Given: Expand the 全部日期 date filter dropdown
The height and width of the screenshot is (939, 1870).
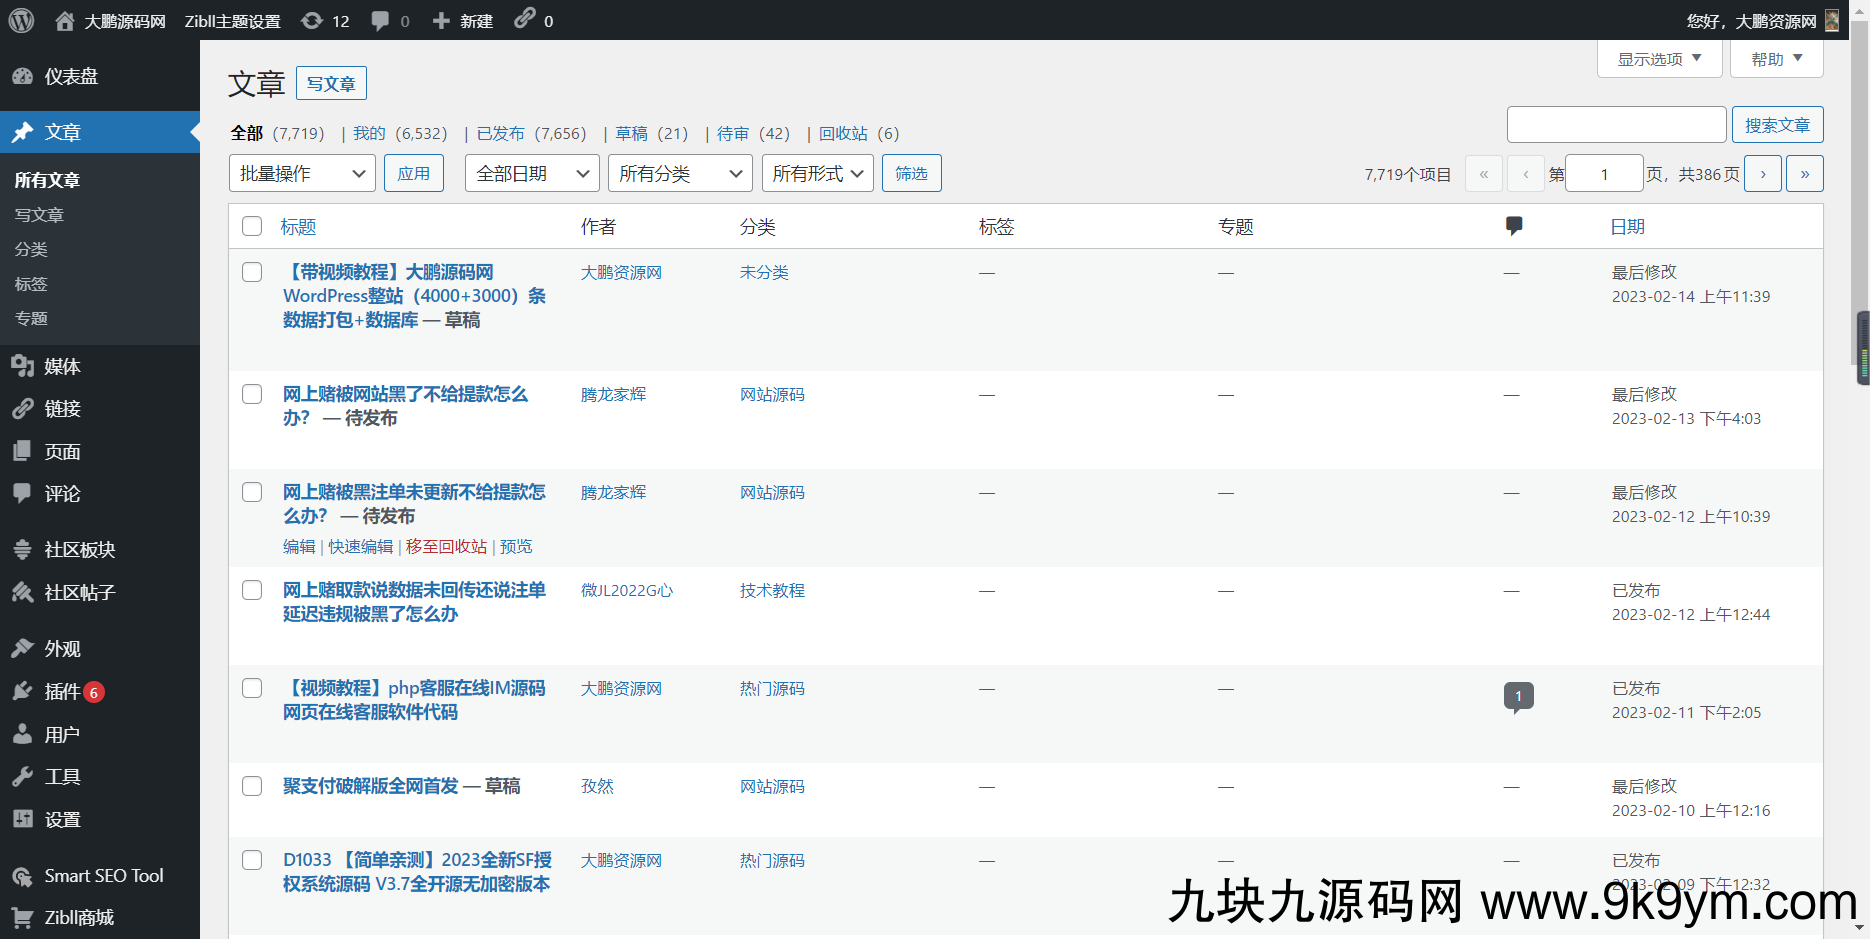Looking at the screenshot, I should click(532, 174).
